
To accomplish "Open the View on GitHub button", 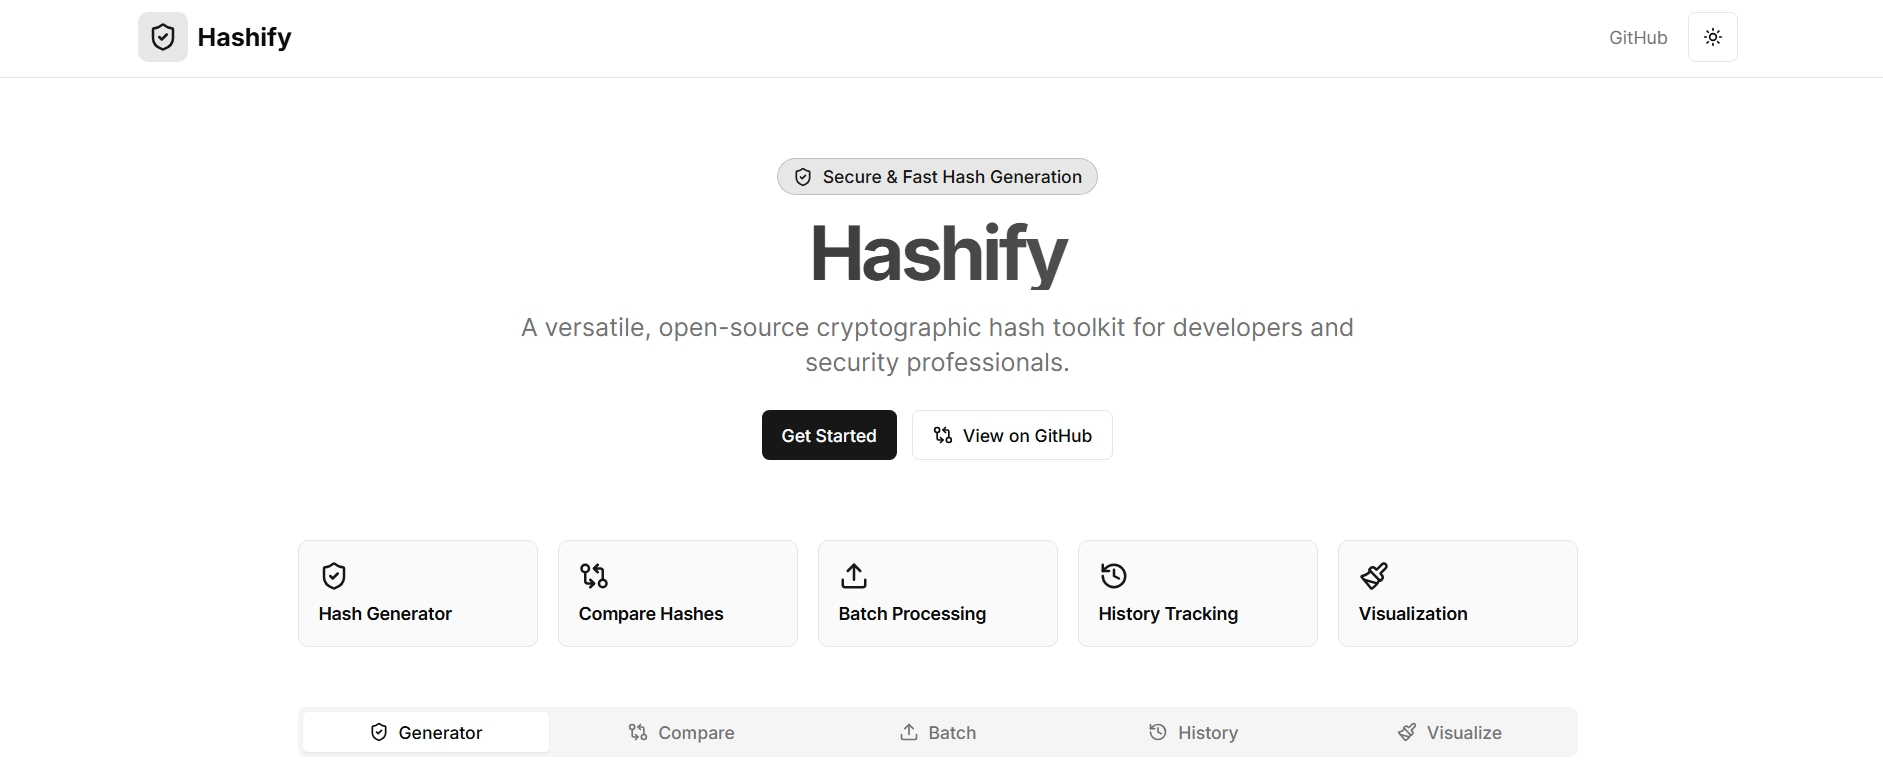I will pyautogui.click(x=1011, y=435).
